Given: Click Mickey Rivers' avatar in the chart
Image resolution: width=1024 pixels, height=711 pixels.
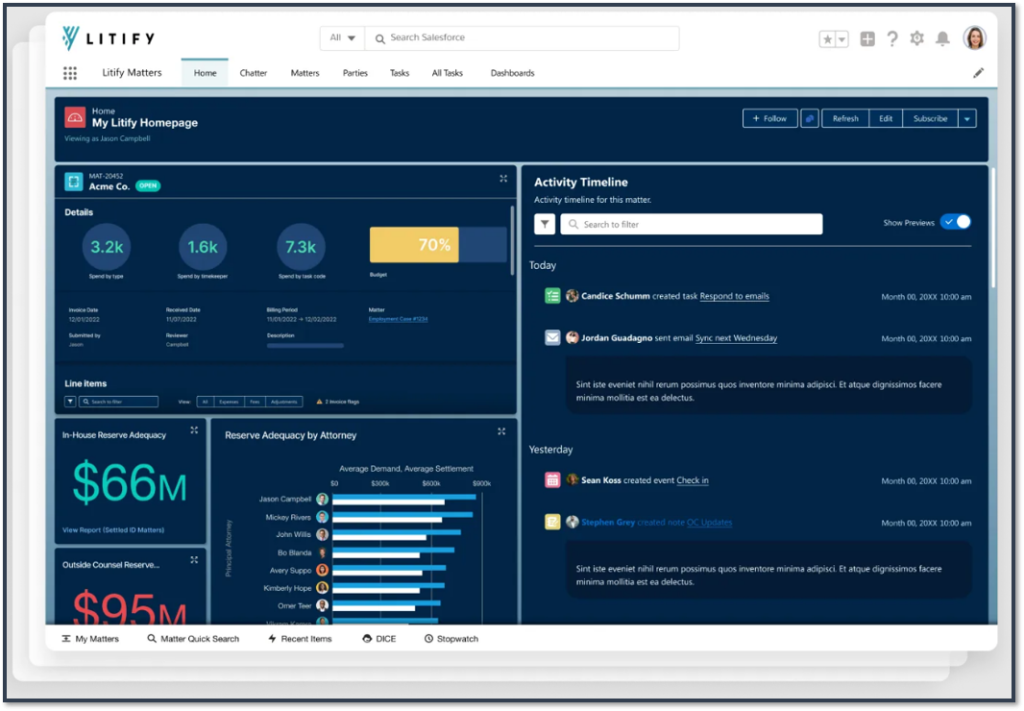Looking at the screenshot, I should click(322, 517).
